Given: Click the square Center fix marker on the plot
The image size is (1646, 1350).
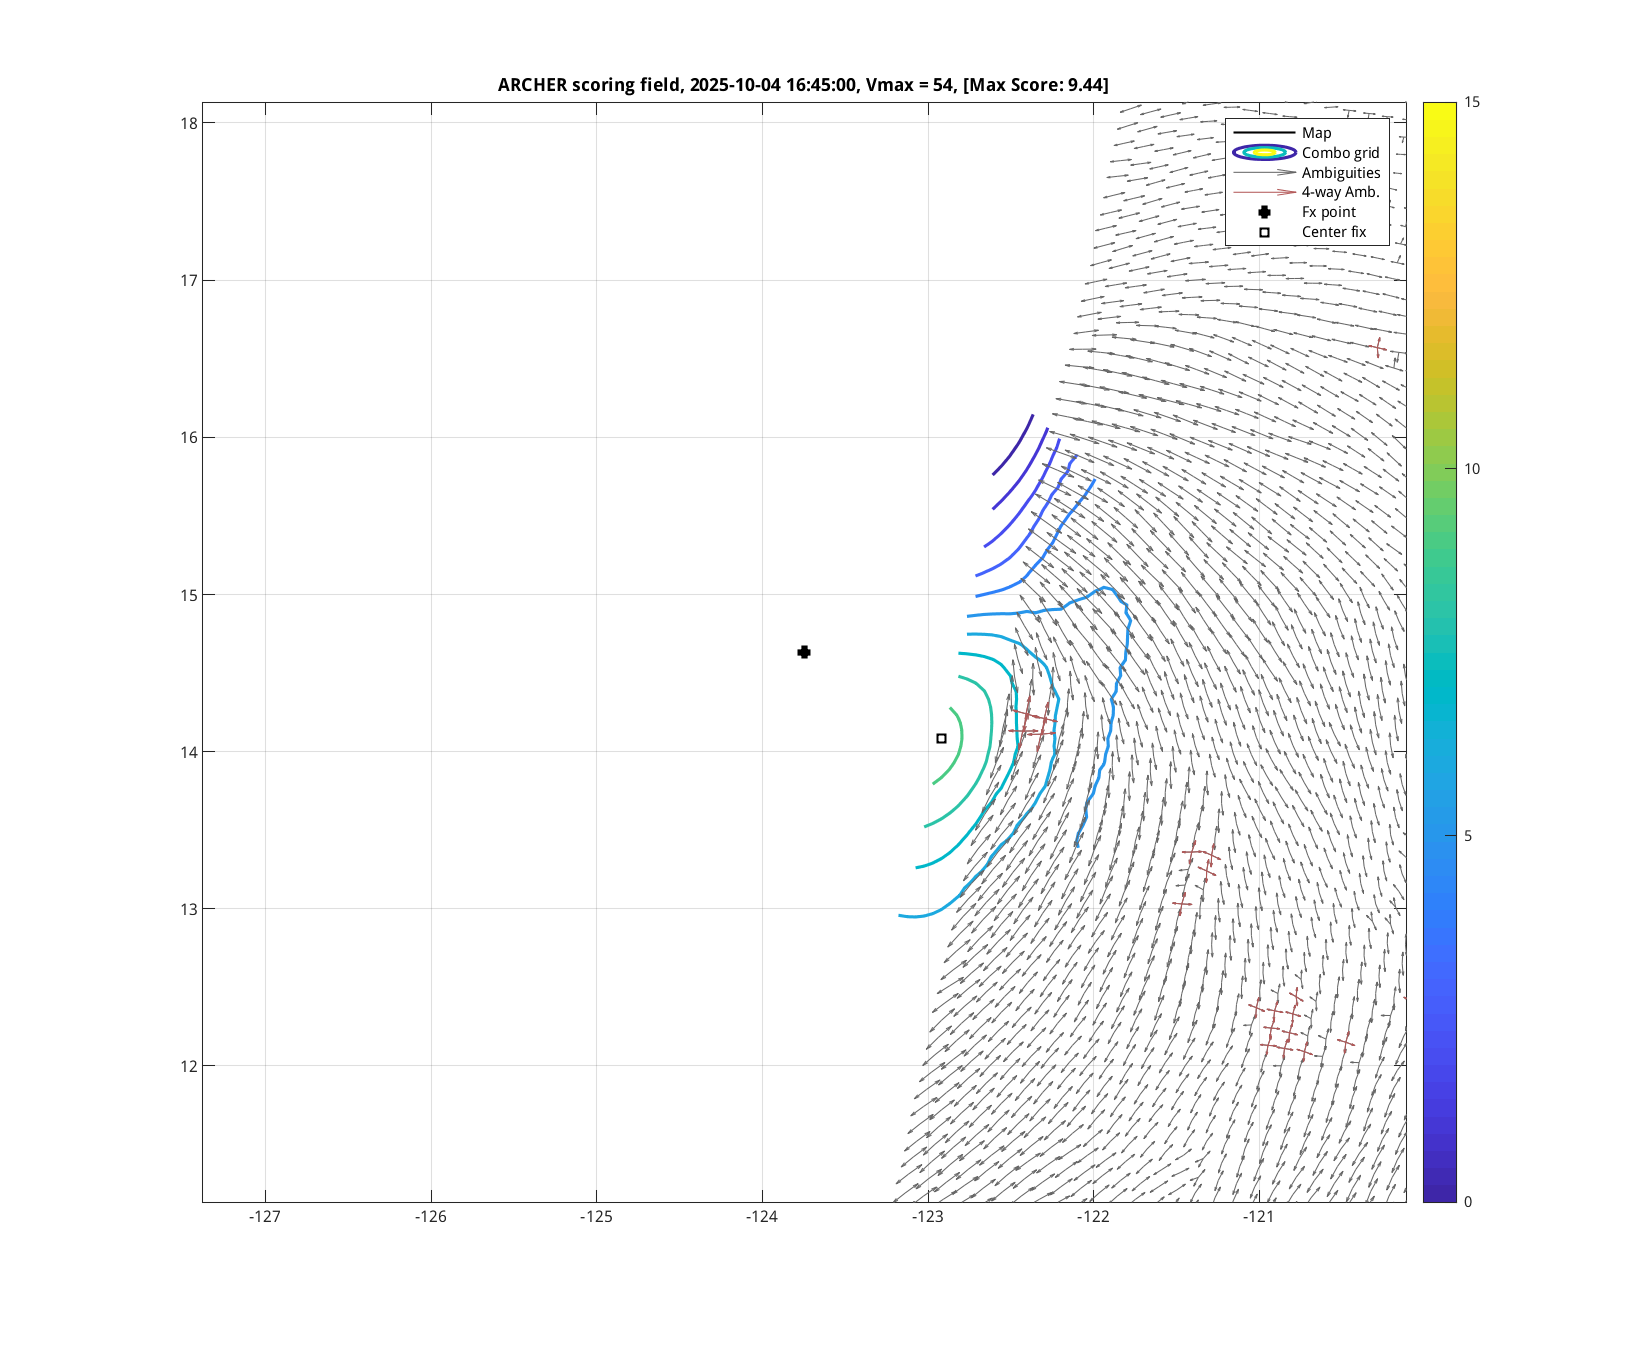Looking at the screenshot, I should pyautogui.click(x=941, y=738).
